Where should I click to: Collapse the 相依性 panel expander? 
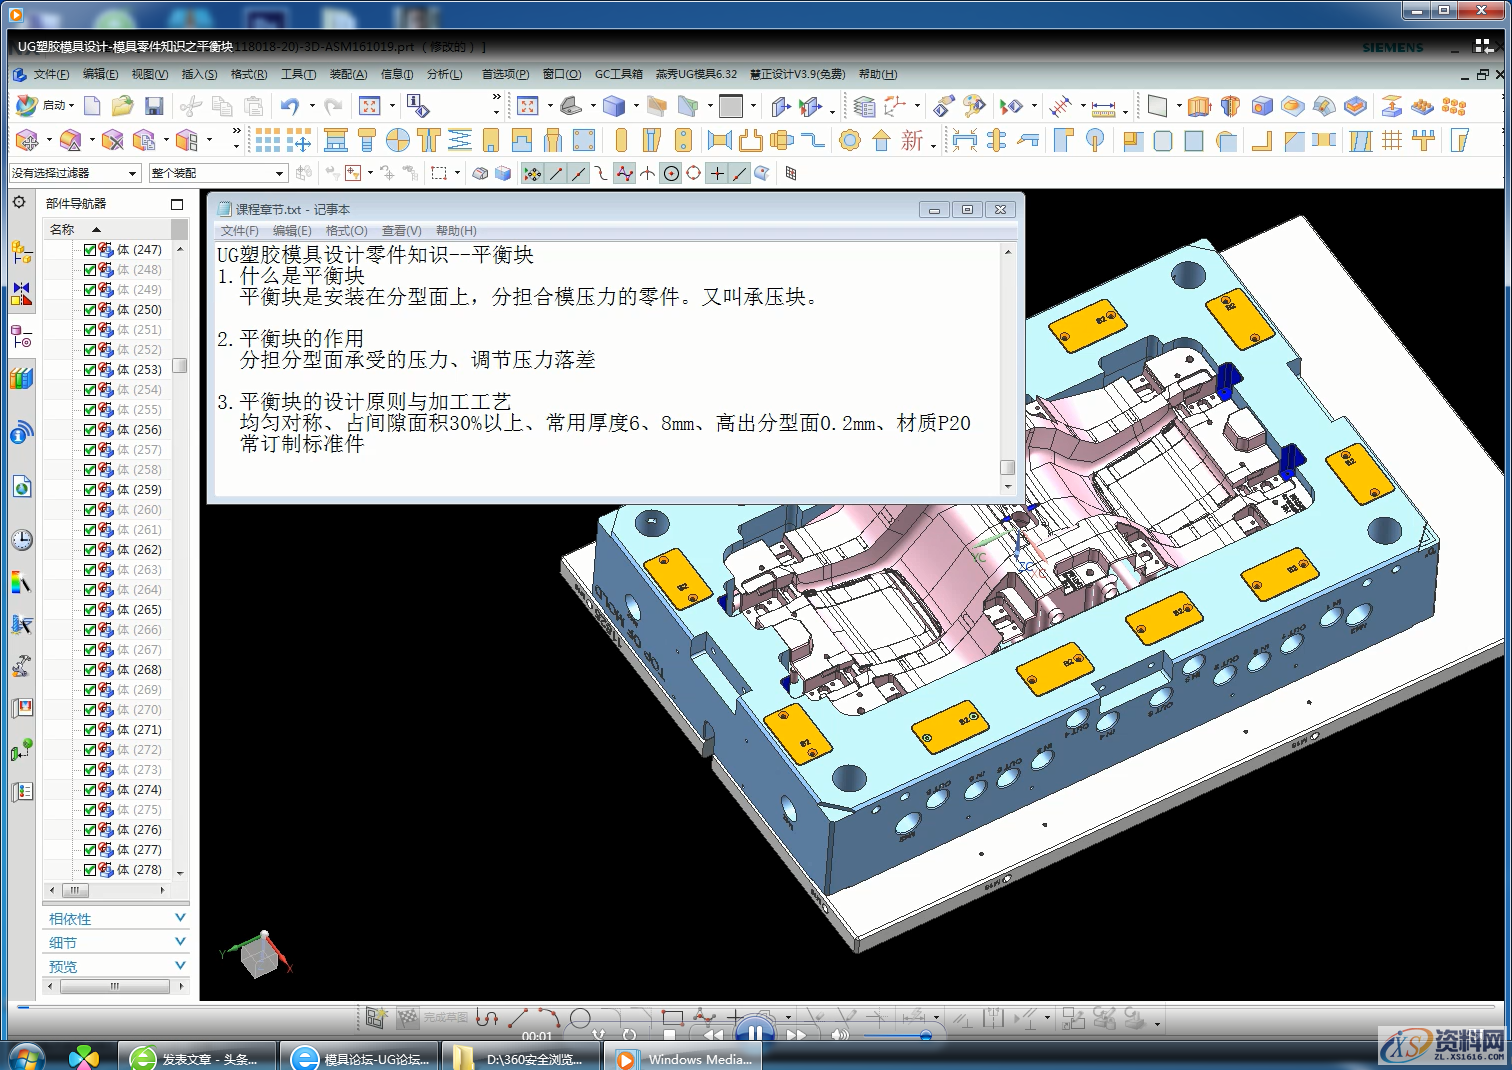coord(180,917)
